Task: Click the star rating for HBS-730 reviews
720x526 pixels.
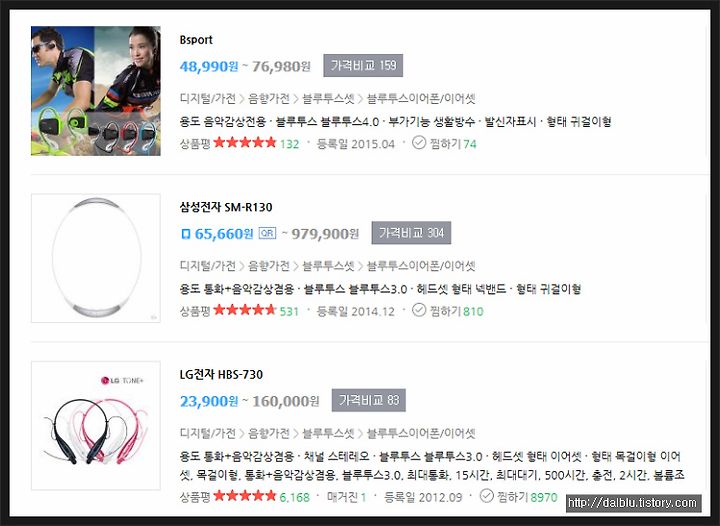Action: tap(245, 496)
